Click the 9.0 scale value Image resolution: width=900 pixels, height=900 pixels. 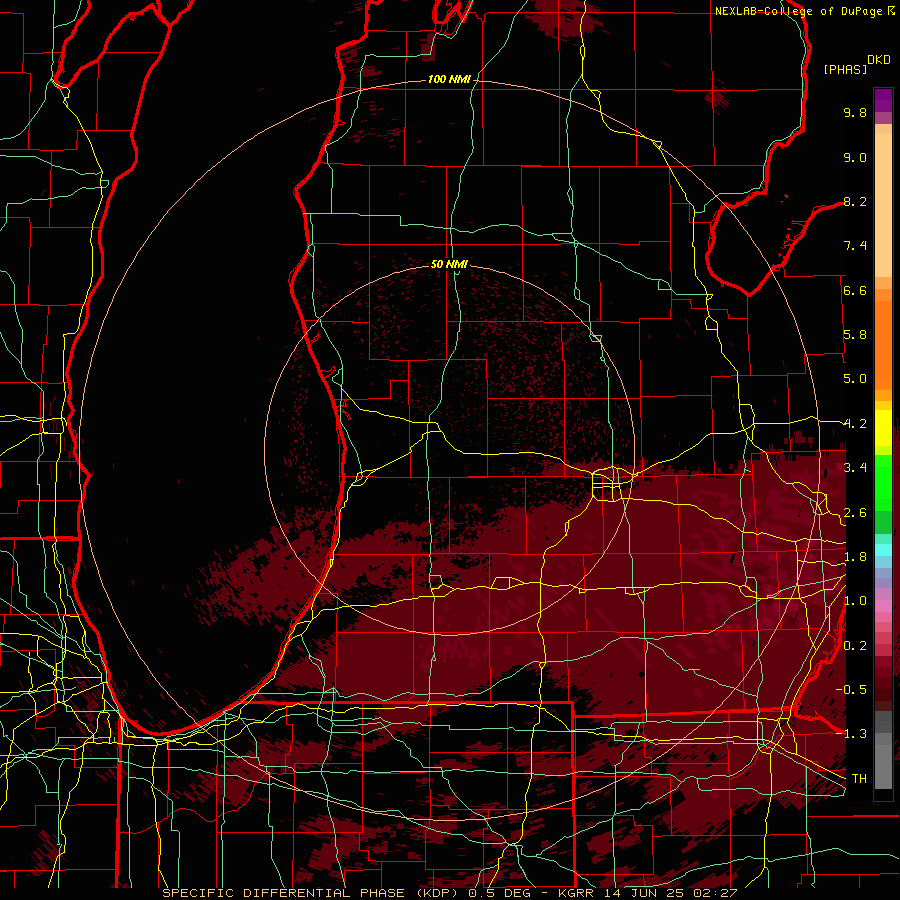click(855, 157)
